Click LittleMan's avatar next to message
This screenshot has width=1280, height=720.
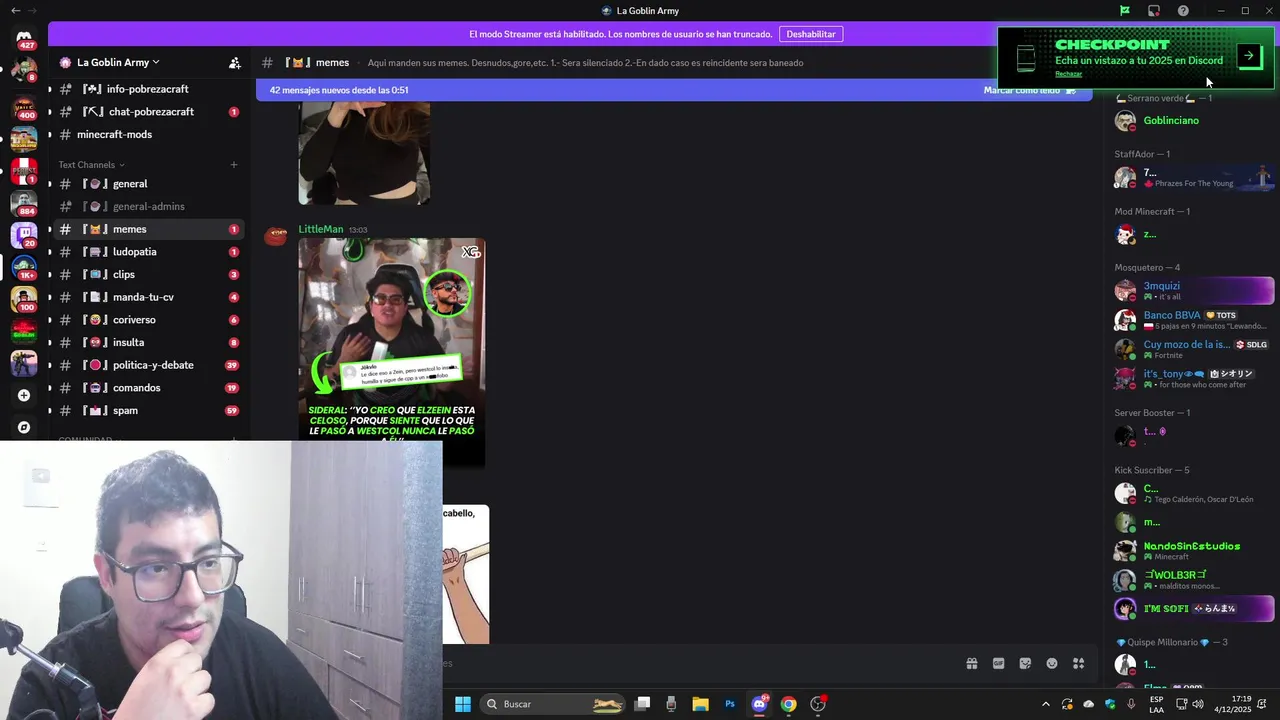[276, 237]
